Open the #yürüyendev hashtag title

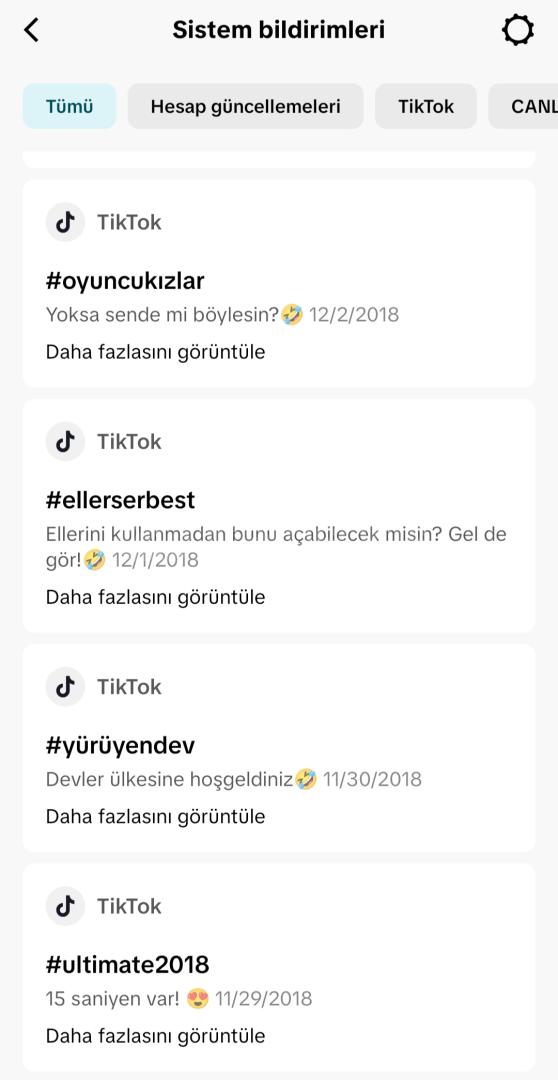(x=121, y=745)
